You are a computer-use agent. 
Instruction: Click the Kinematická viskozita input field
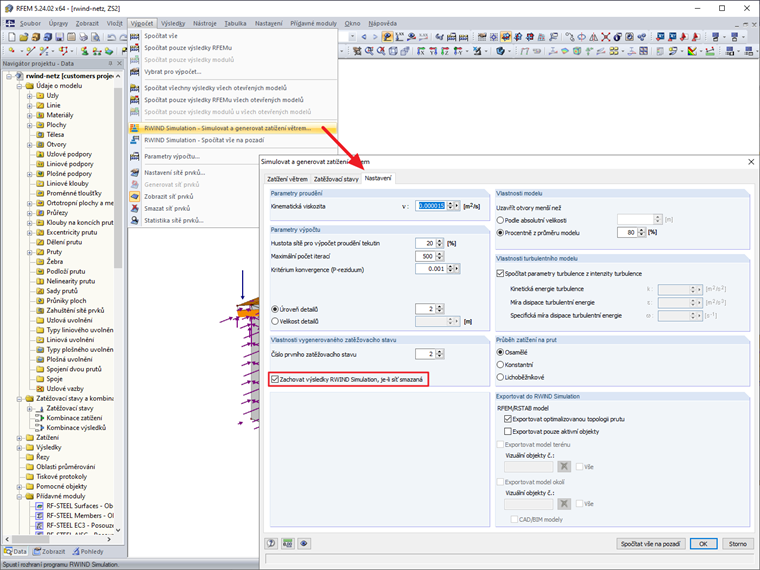[431, 206]
